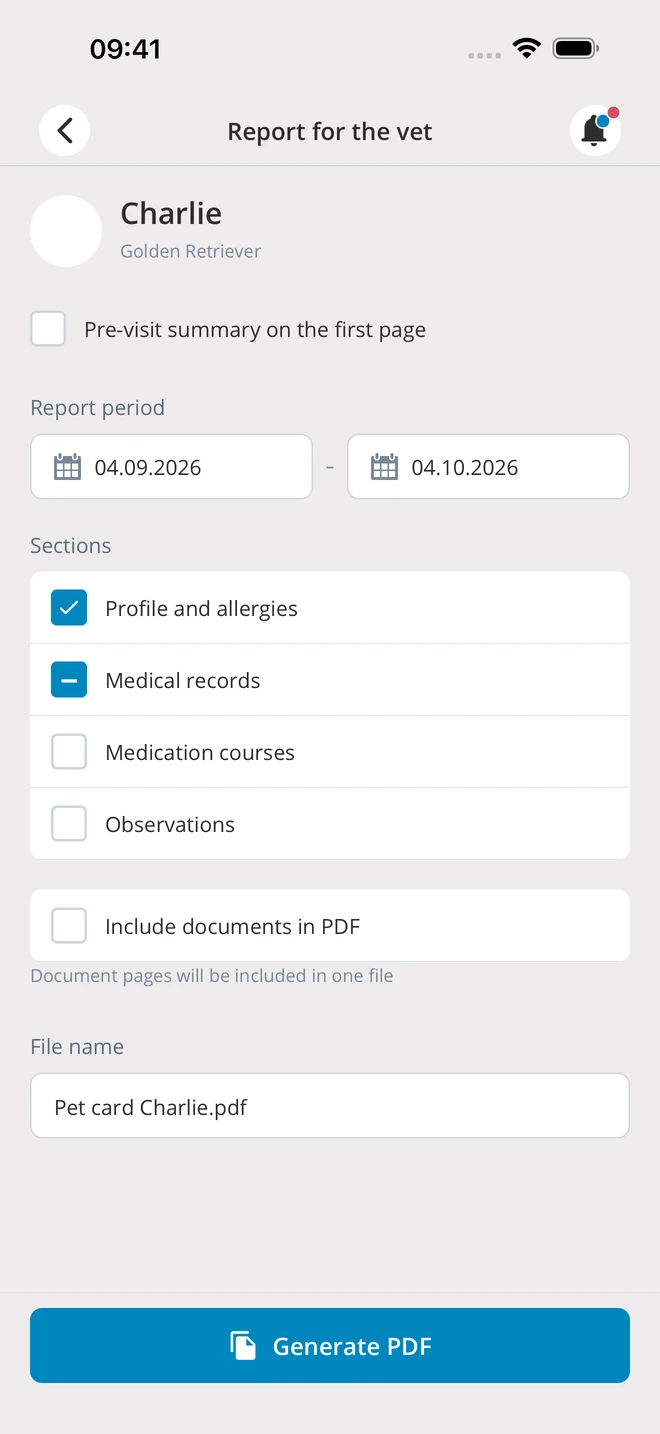
Task: Tap the Report period label
Action: (97, 408)
